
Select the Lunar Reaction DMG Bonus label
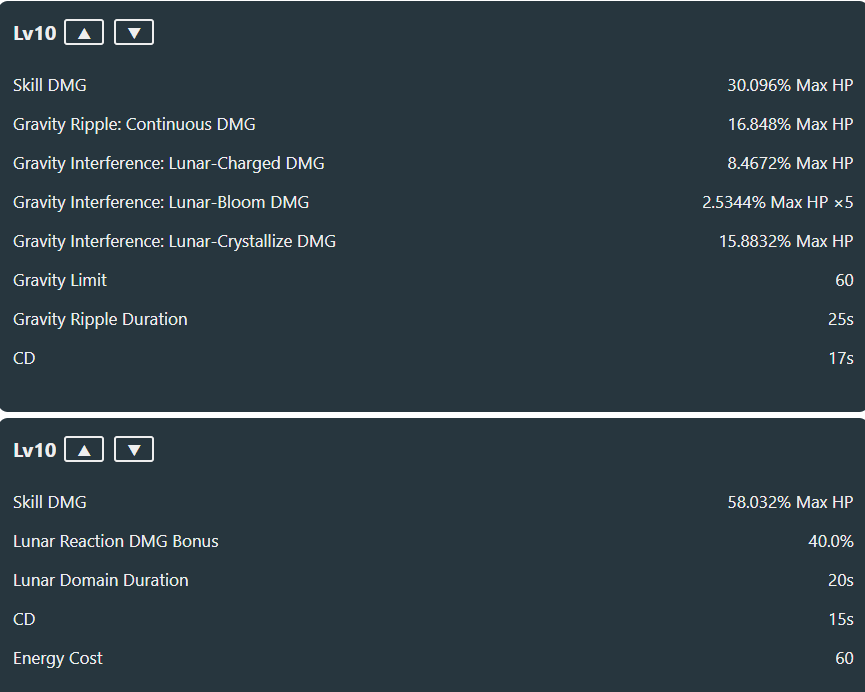pyautogui.click(x=116, y=541)
